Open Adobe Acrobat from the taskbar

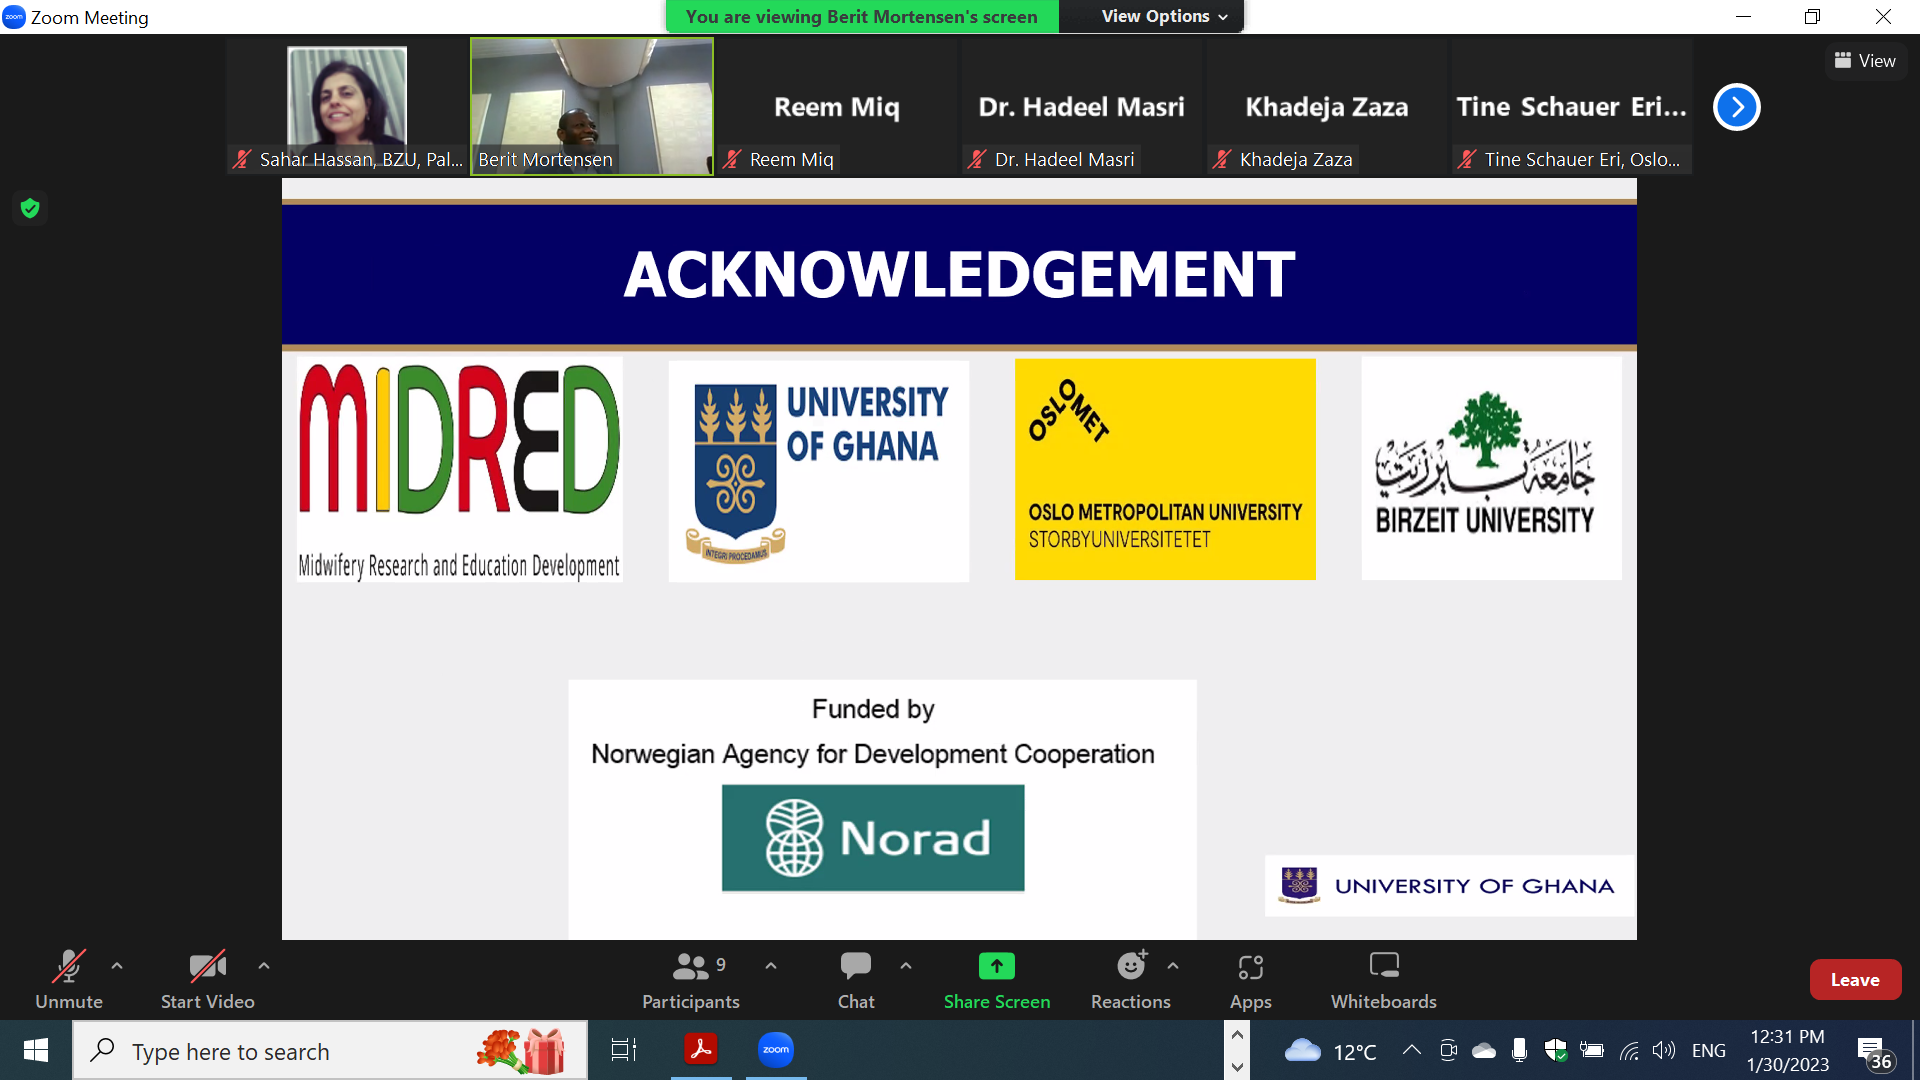point(701,1050)
